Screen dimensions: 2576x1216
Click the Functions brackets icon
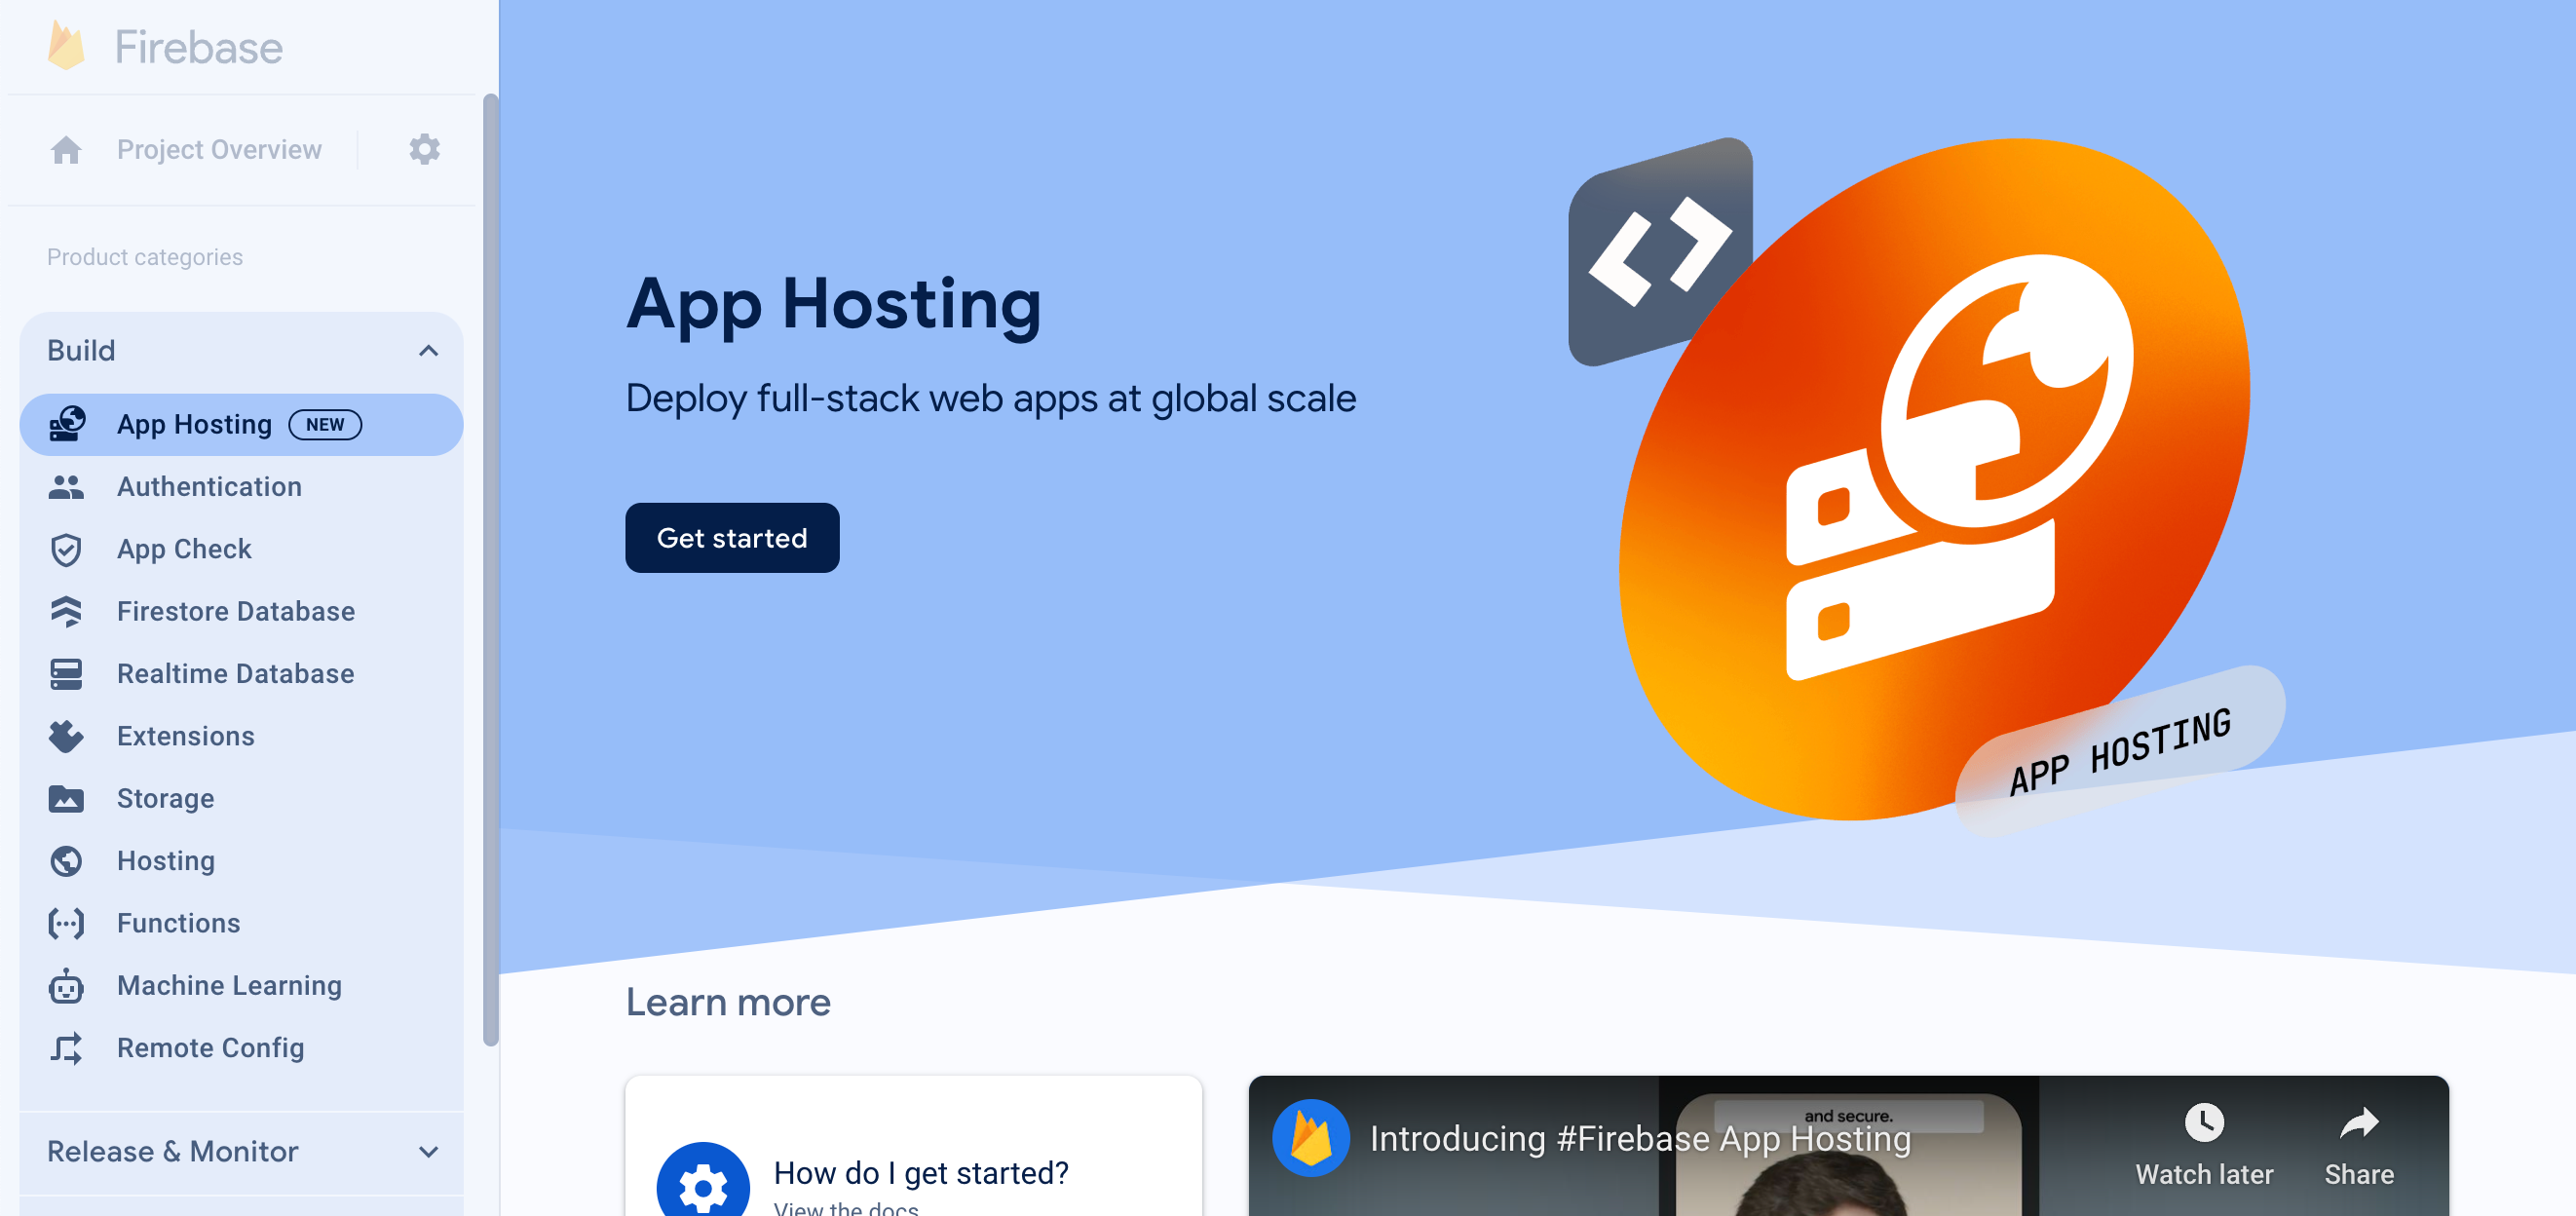coord(65,924)
